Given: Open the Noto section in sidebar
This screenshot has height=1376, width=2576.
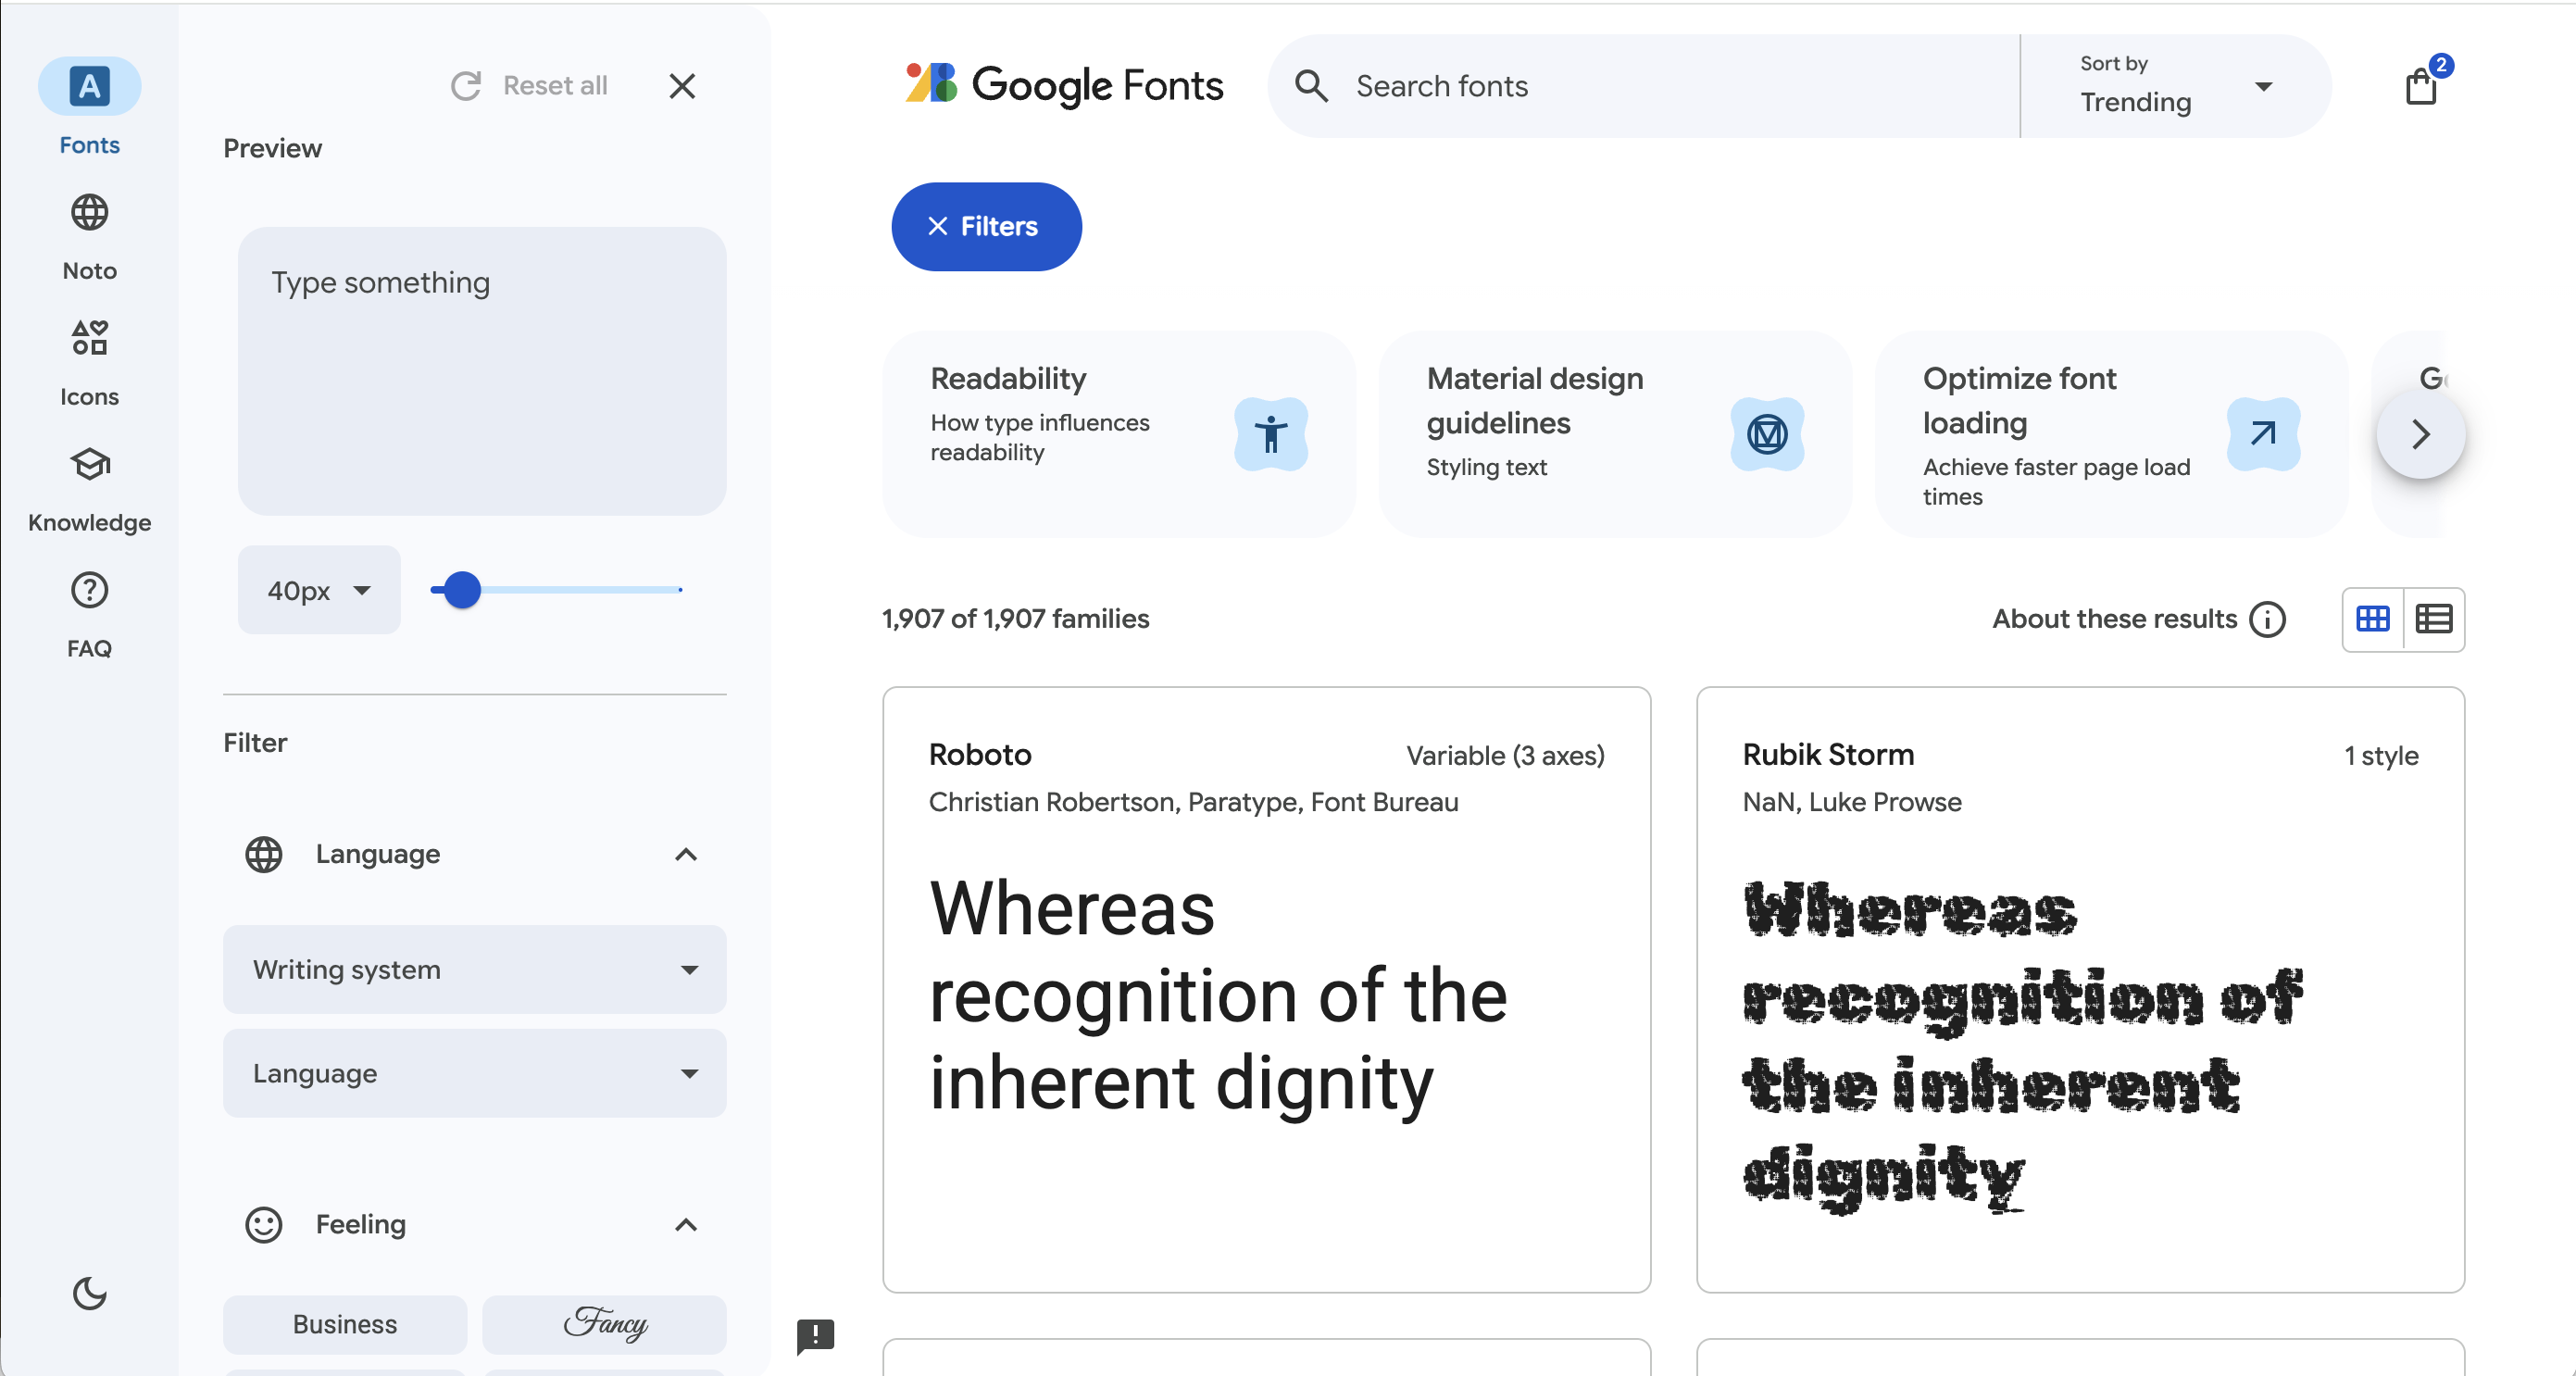Looking at the screenshot, I should pos(89,238).
